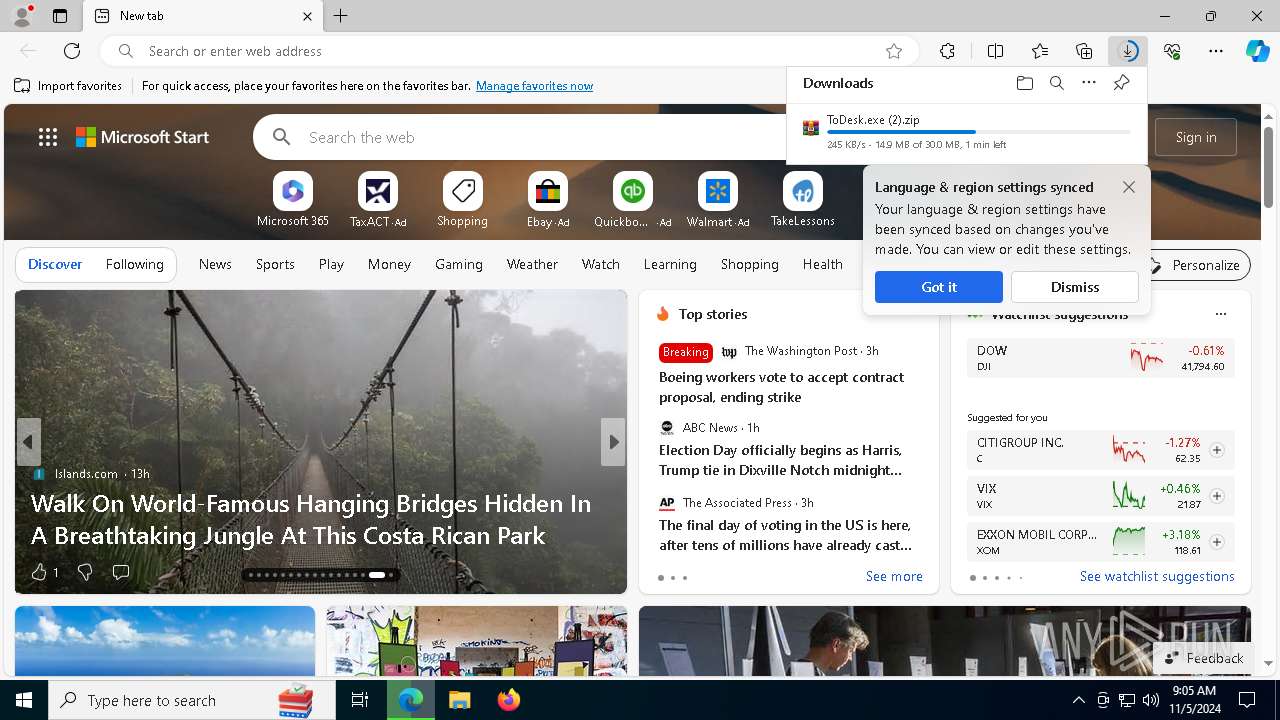Open Edge Settings and more menu
This screenshot has height=720, width=1280.
[x=1216, y=51]
